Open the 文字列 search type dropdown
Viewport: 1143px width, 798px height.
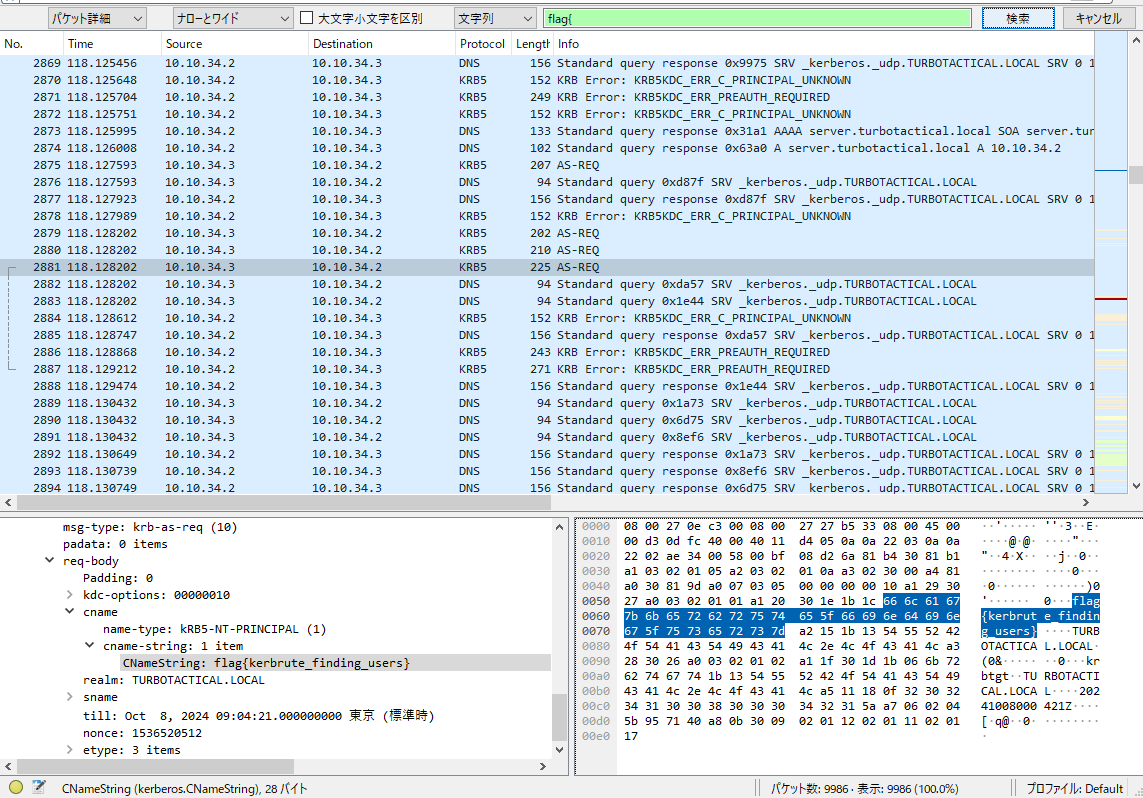(x=495, y=18)
